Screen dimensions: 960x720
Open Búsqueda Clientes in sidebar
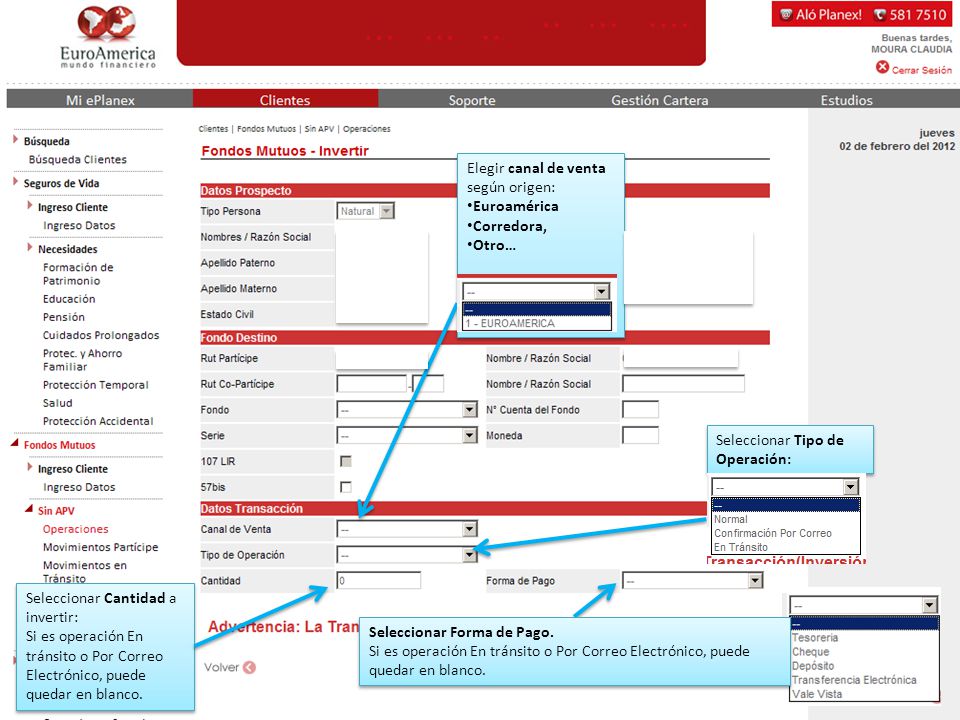pos(78,160)
